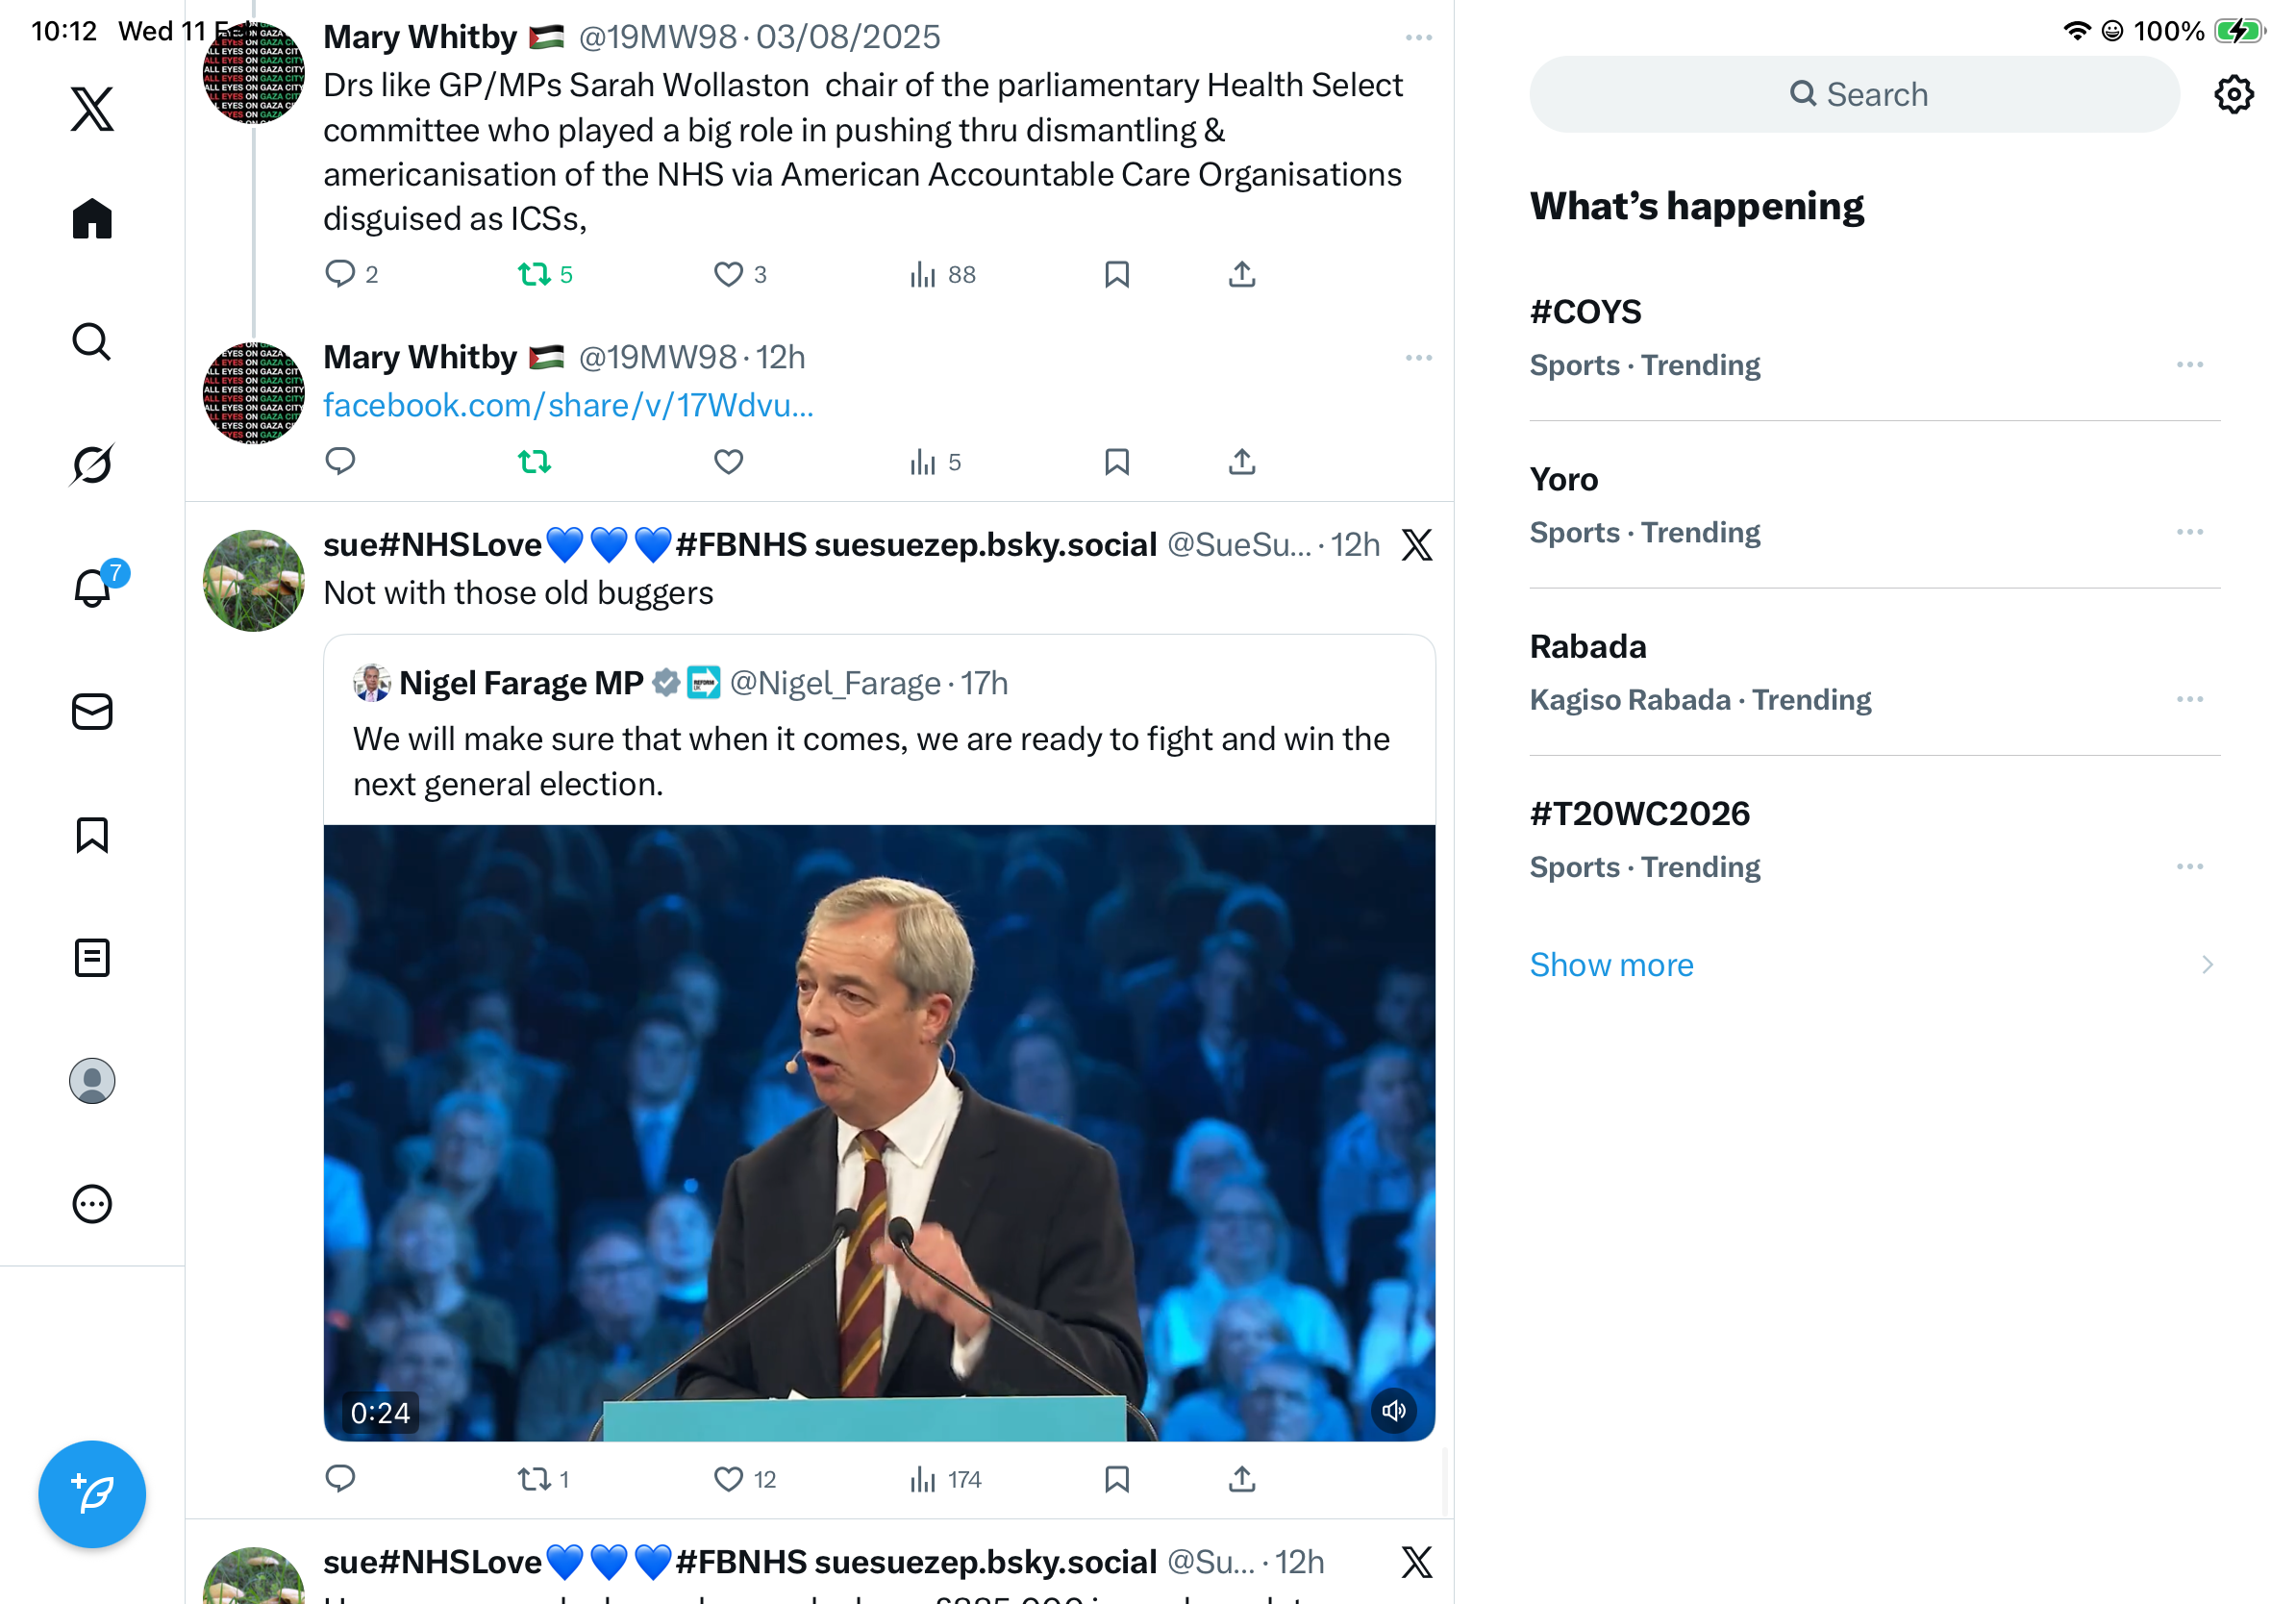
Task: Undo repost on Sarah Wollaston tweet
Action: point(535,274)
